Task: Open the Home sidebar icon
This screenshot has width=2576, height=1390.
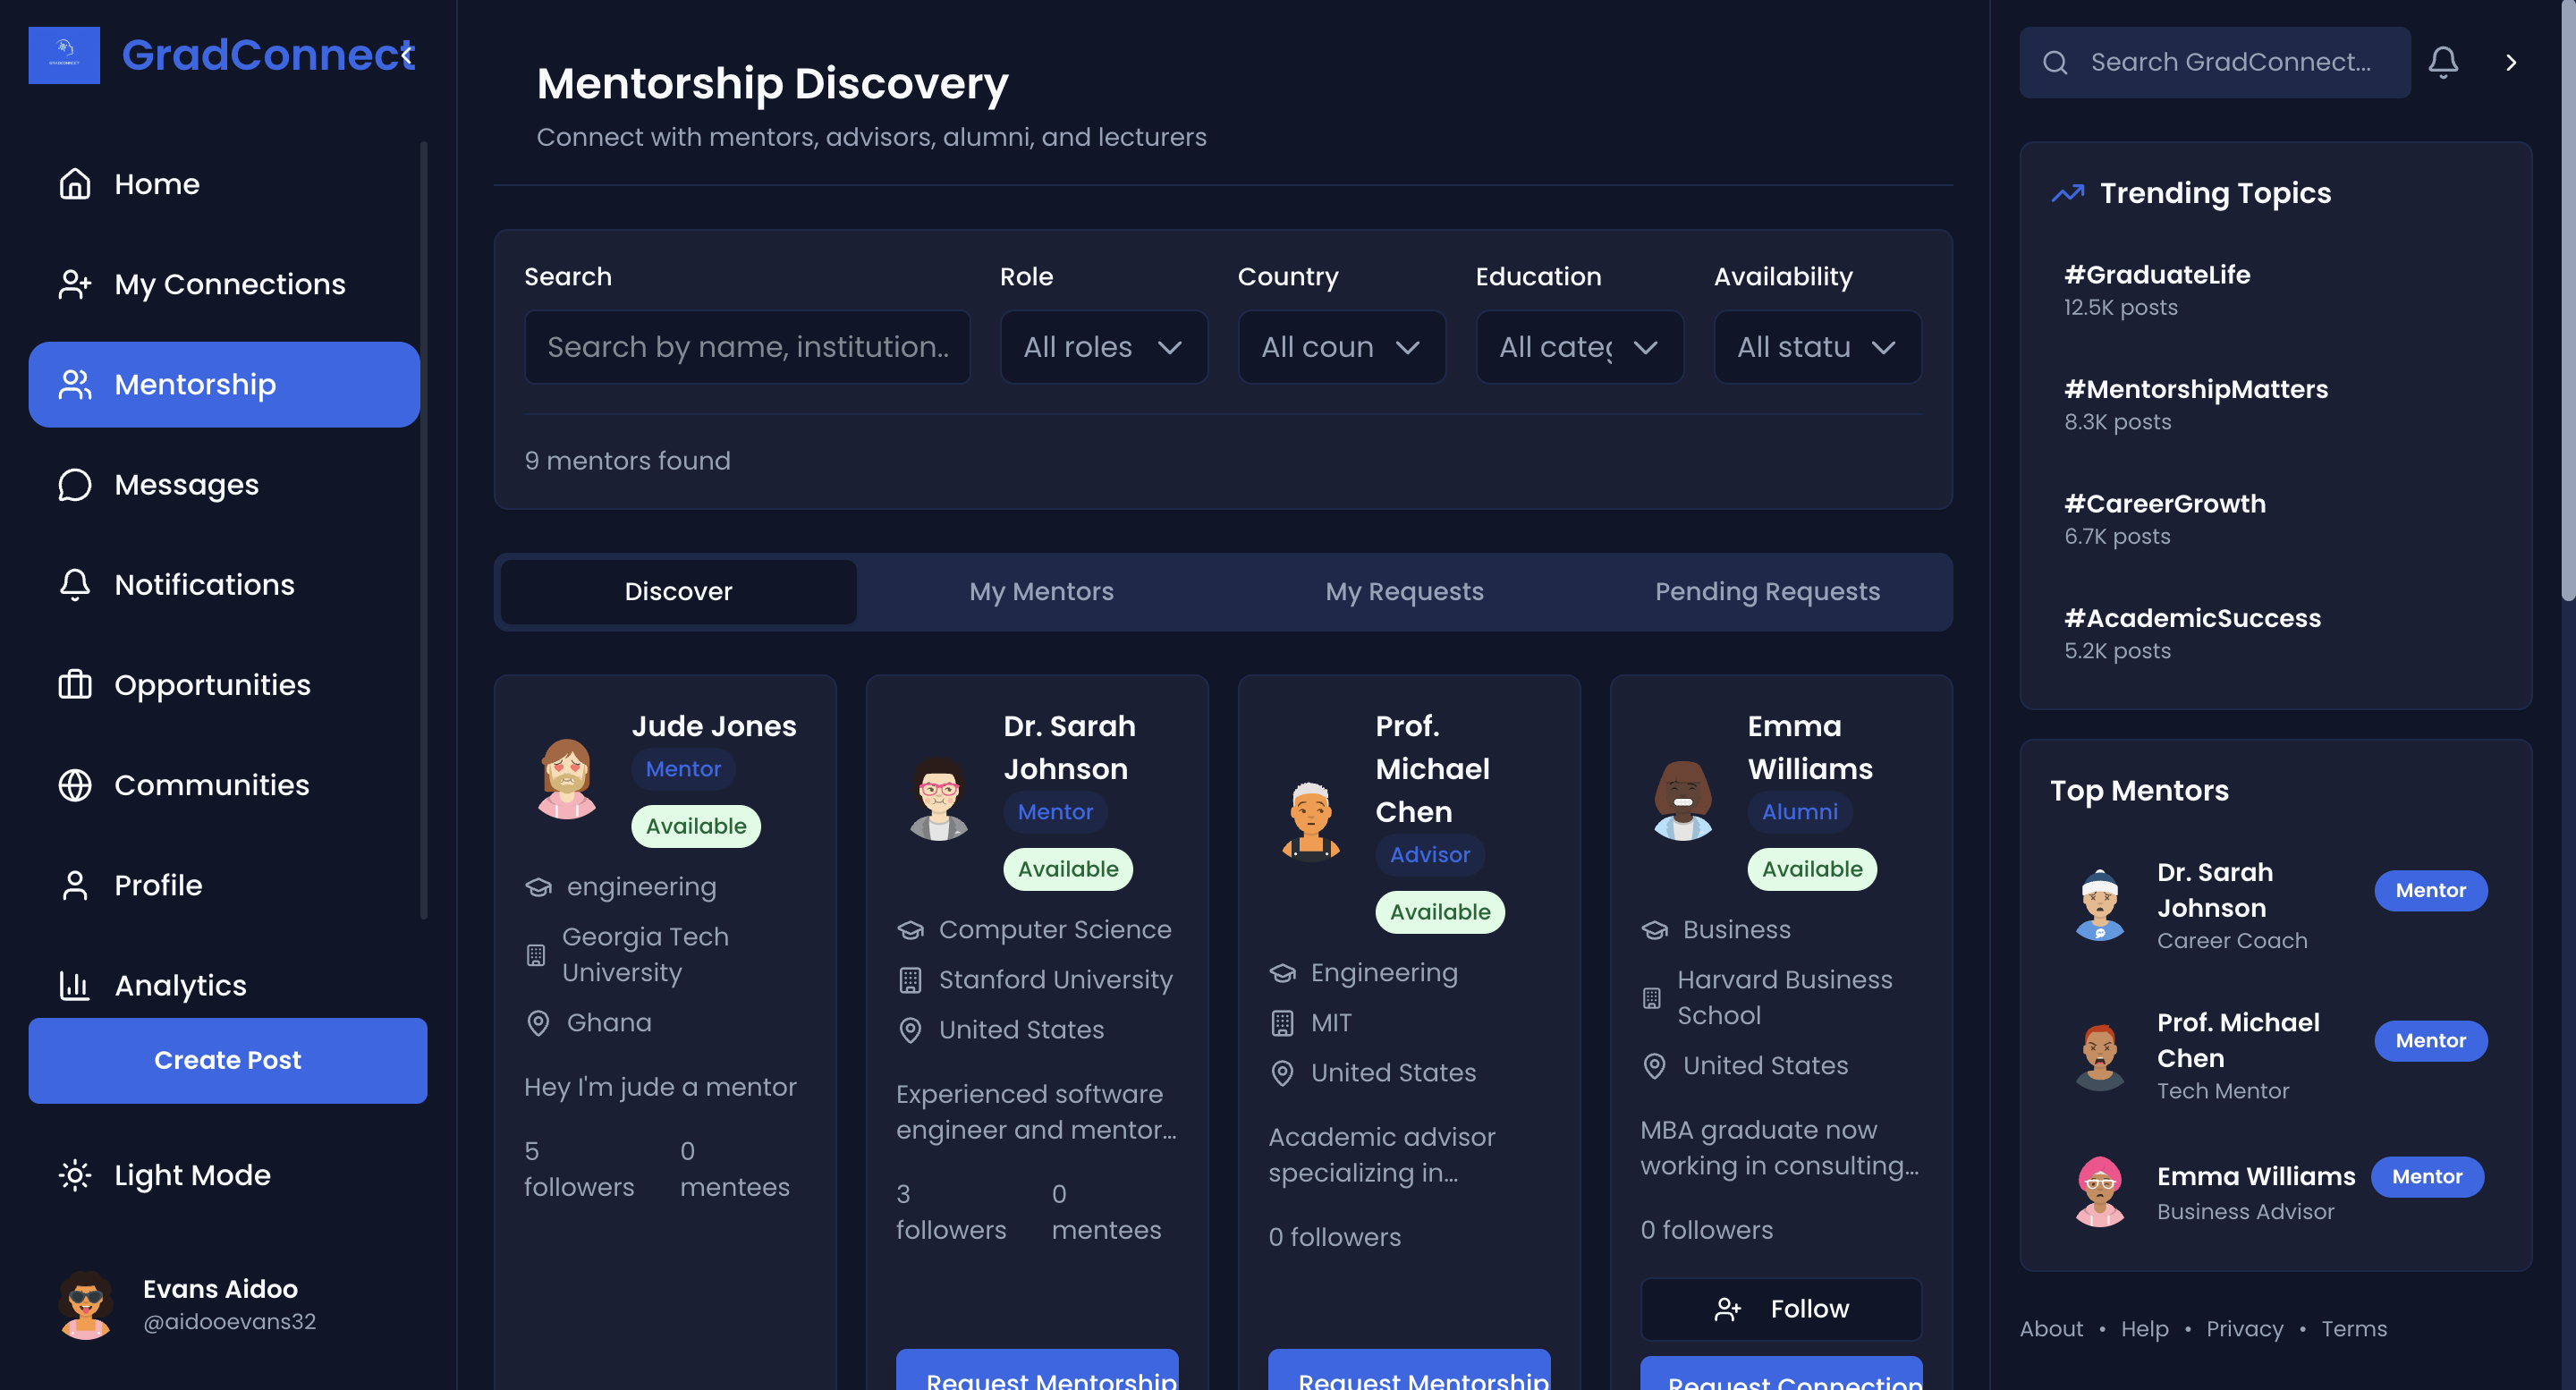Action: pyautogui.click(x=75, y=183)
